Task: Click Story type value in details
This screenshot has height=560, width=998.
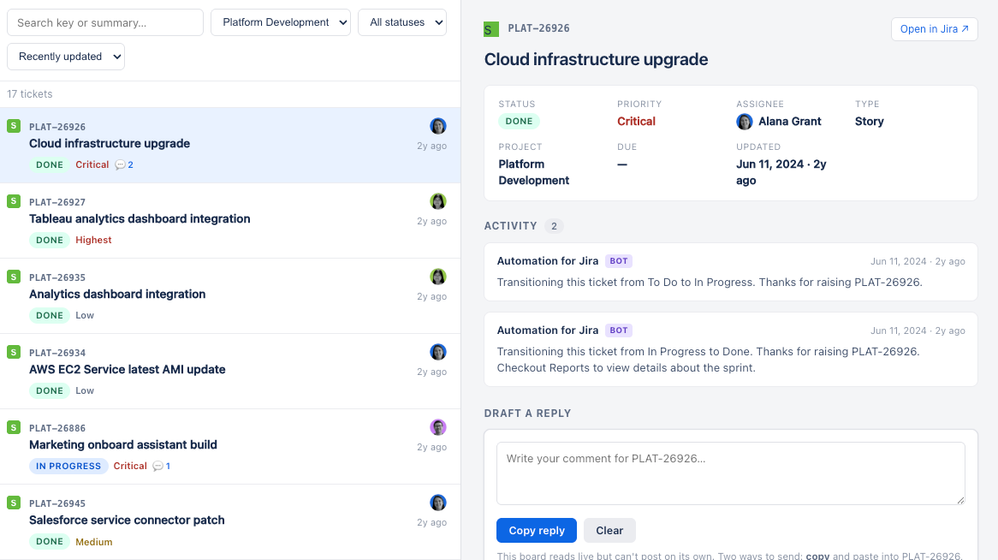Action: click(x=869, y=122)
